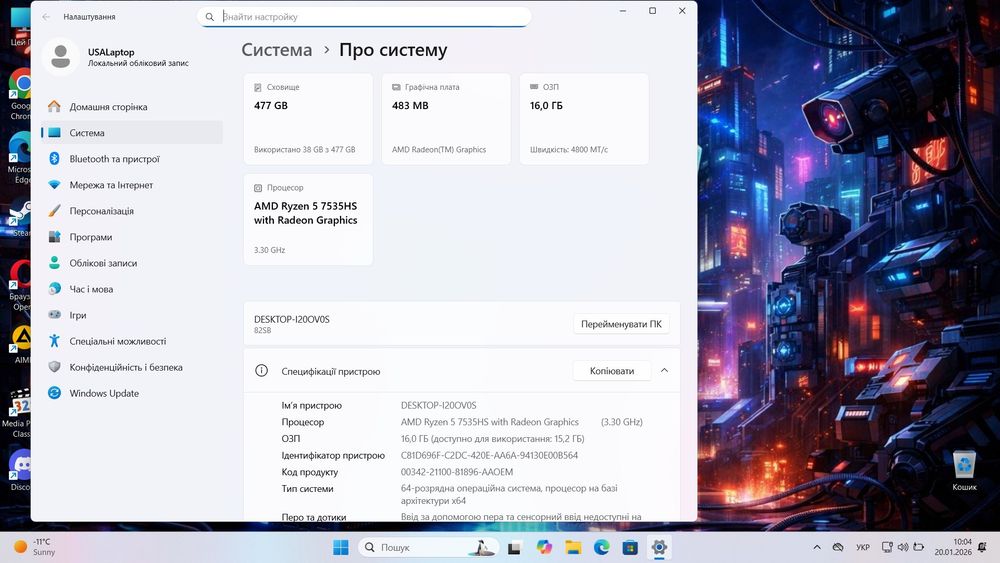
Task: Click the DESKTOP-I20OV0S device name value
Action: pos(439,405)
